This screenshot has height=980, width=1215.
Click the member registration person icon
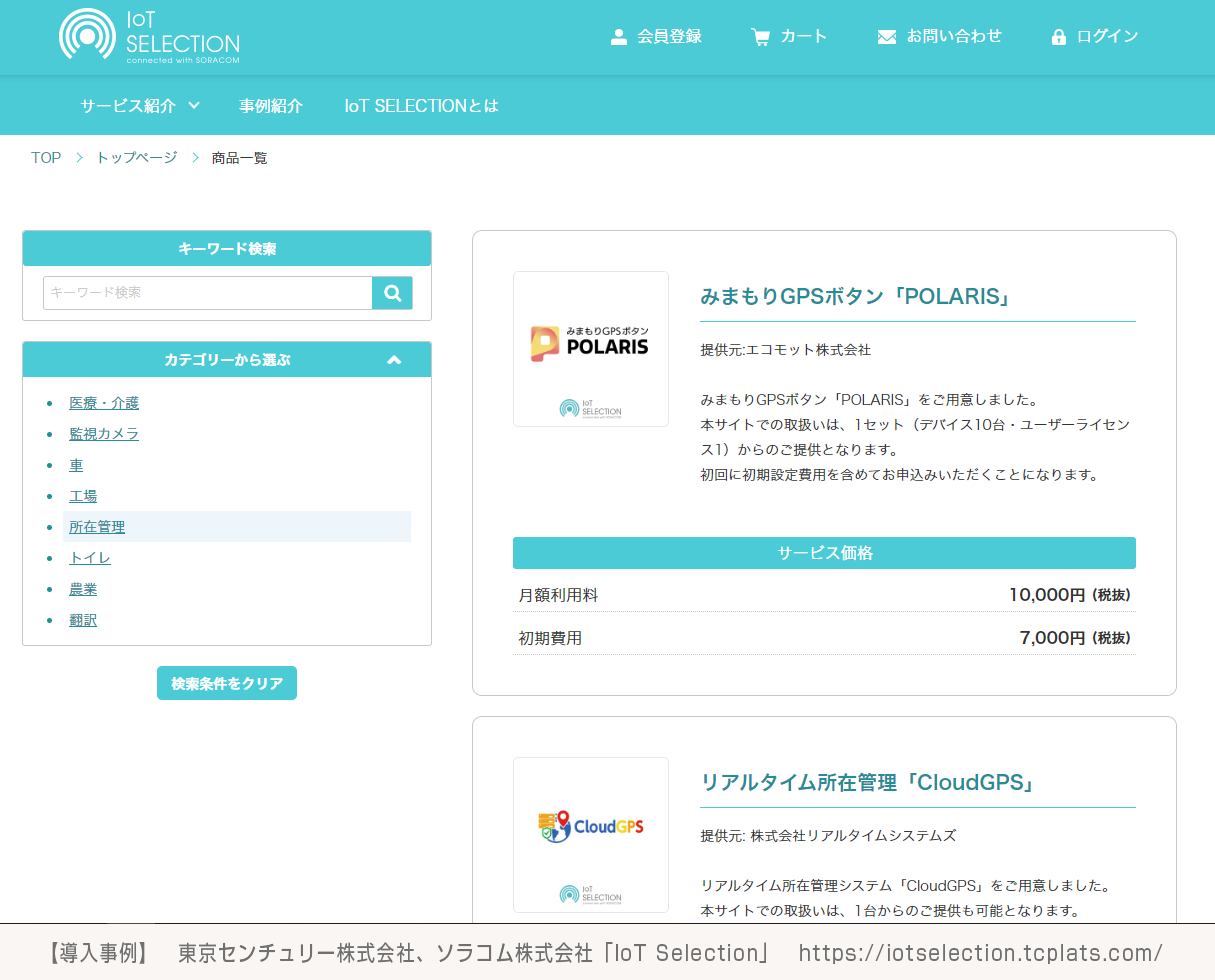click(x=618, y=37)
